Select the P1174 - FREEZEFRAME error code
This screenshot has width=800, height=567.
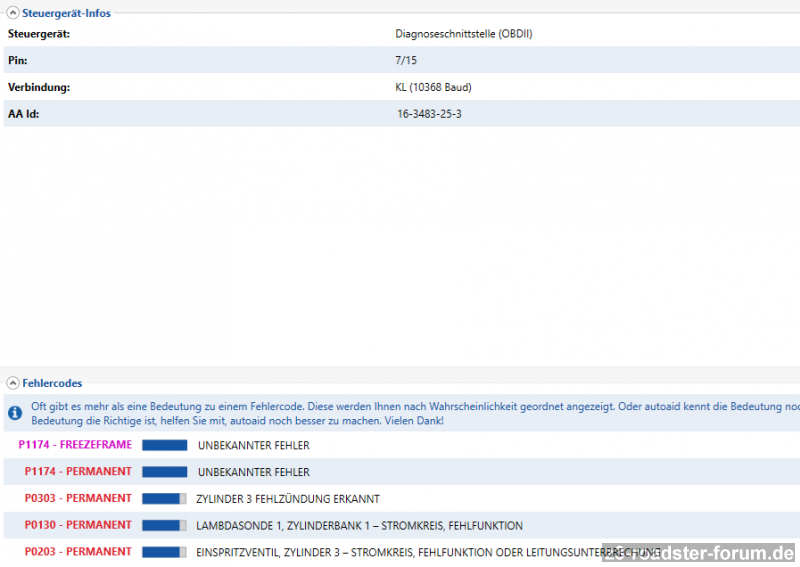pyautogui.click(x=75, y=445)
